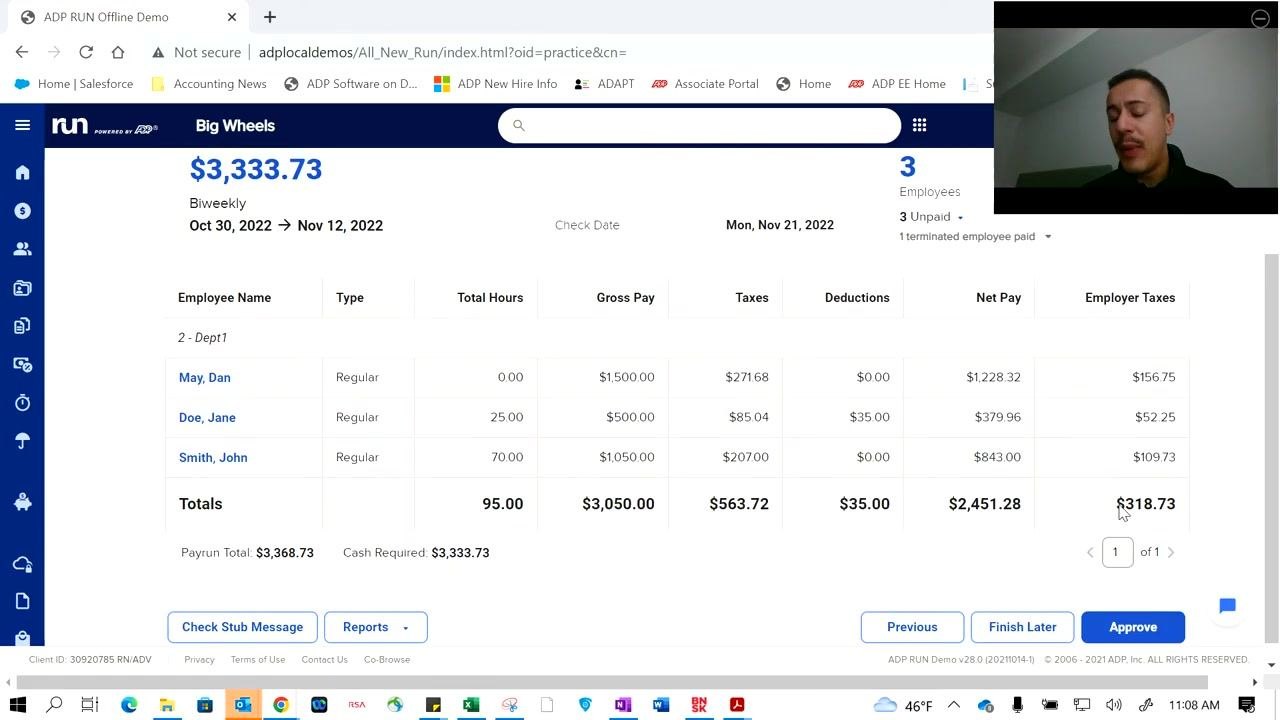Open employee Smith, John link
Image resolution: width=1280 pixels, height=720 pixels.
click(x=213, y=457)
